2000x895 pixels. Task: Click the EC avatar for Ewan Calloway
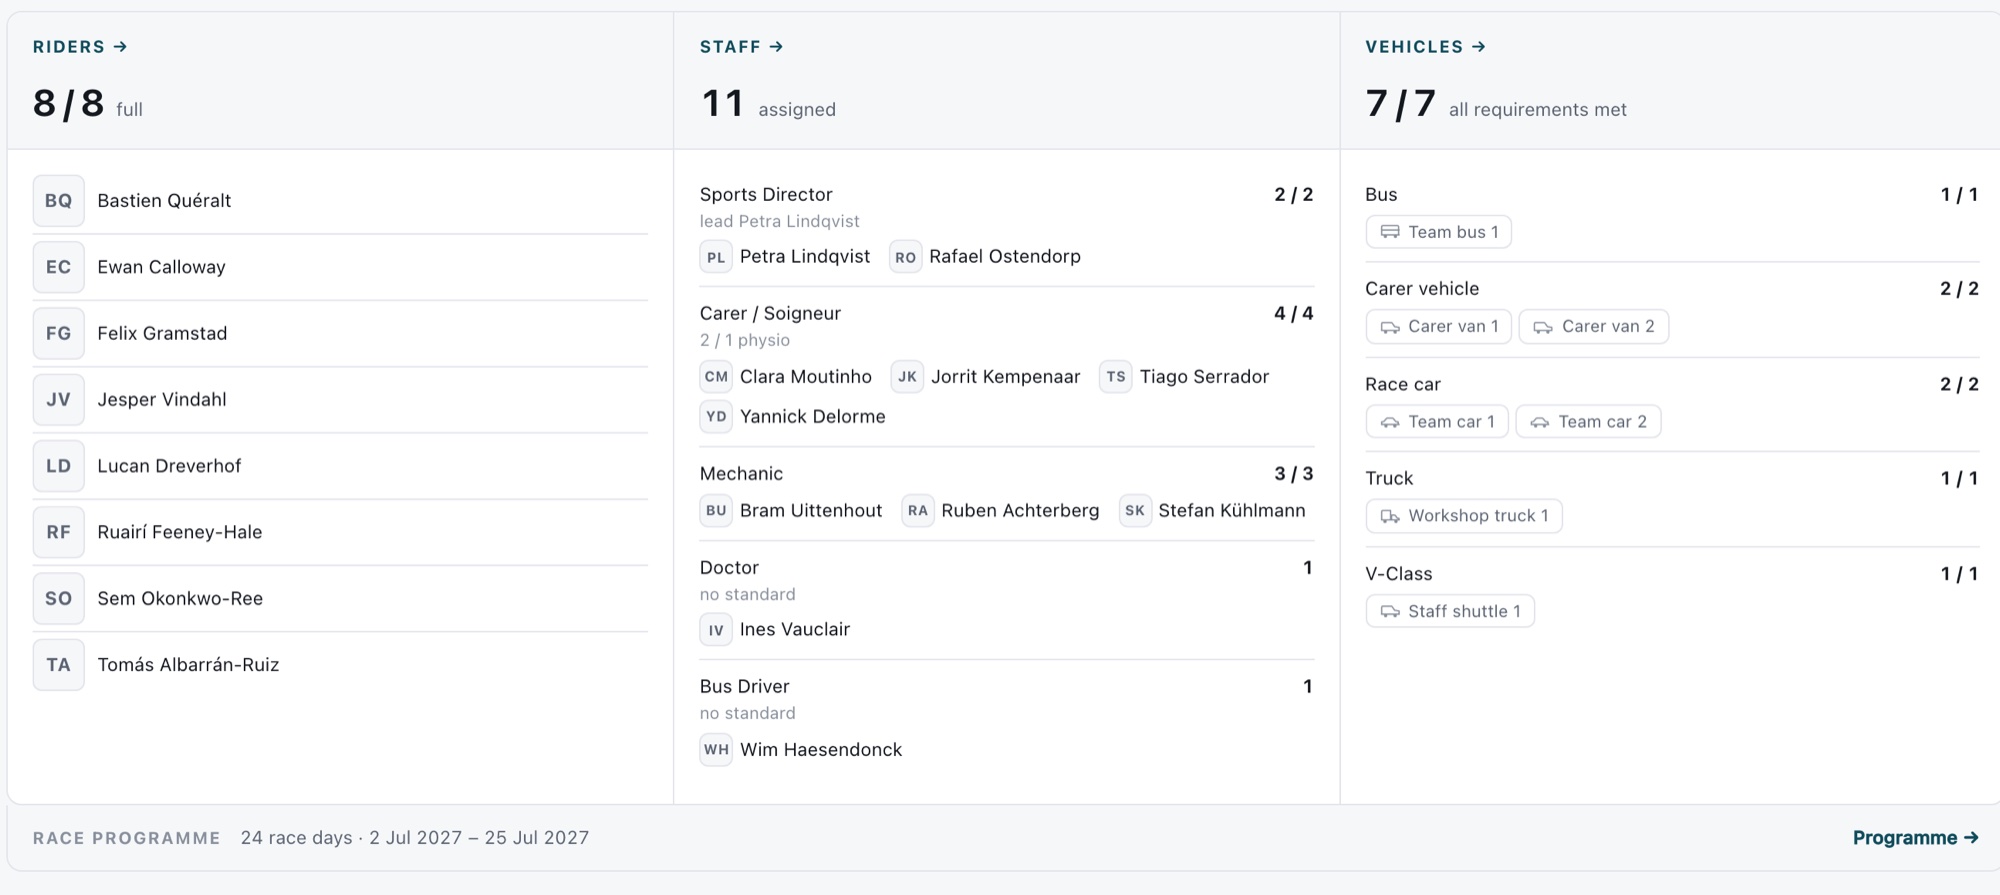[58, 267]
